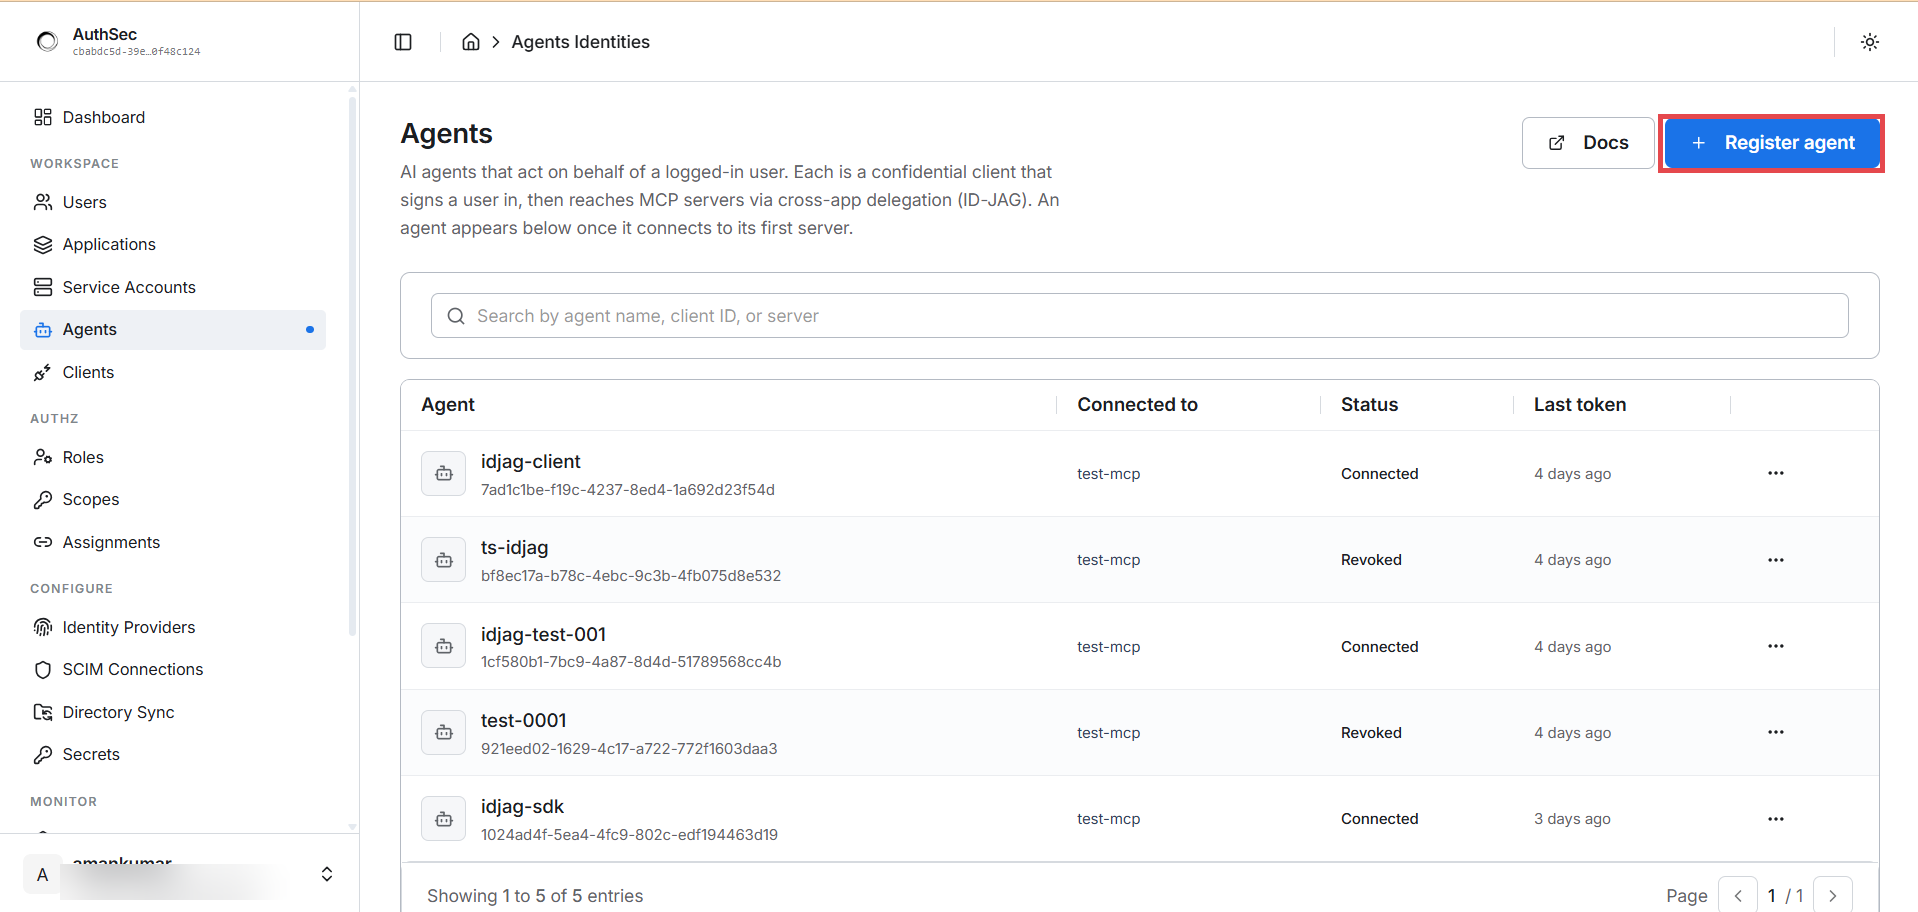Select Agents in the sidebar
This screenshot has height=912, width=1918.
(x=173, y=330)
